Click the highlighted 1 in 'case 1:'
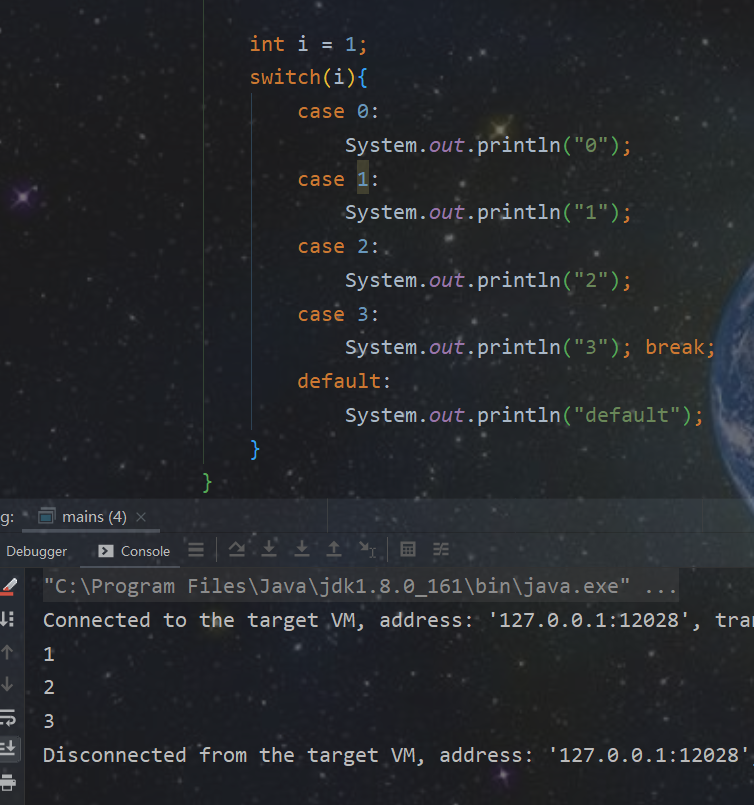Viewport: 754px width, 805px height. tap(363, 179)
